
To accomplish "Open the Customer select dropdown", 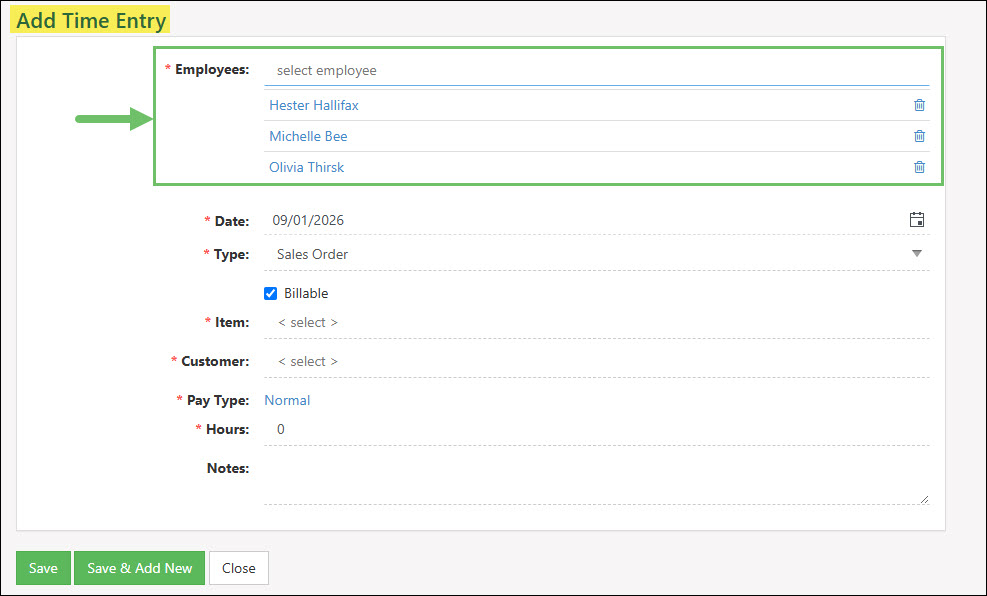I will click(x=596, y=361).
